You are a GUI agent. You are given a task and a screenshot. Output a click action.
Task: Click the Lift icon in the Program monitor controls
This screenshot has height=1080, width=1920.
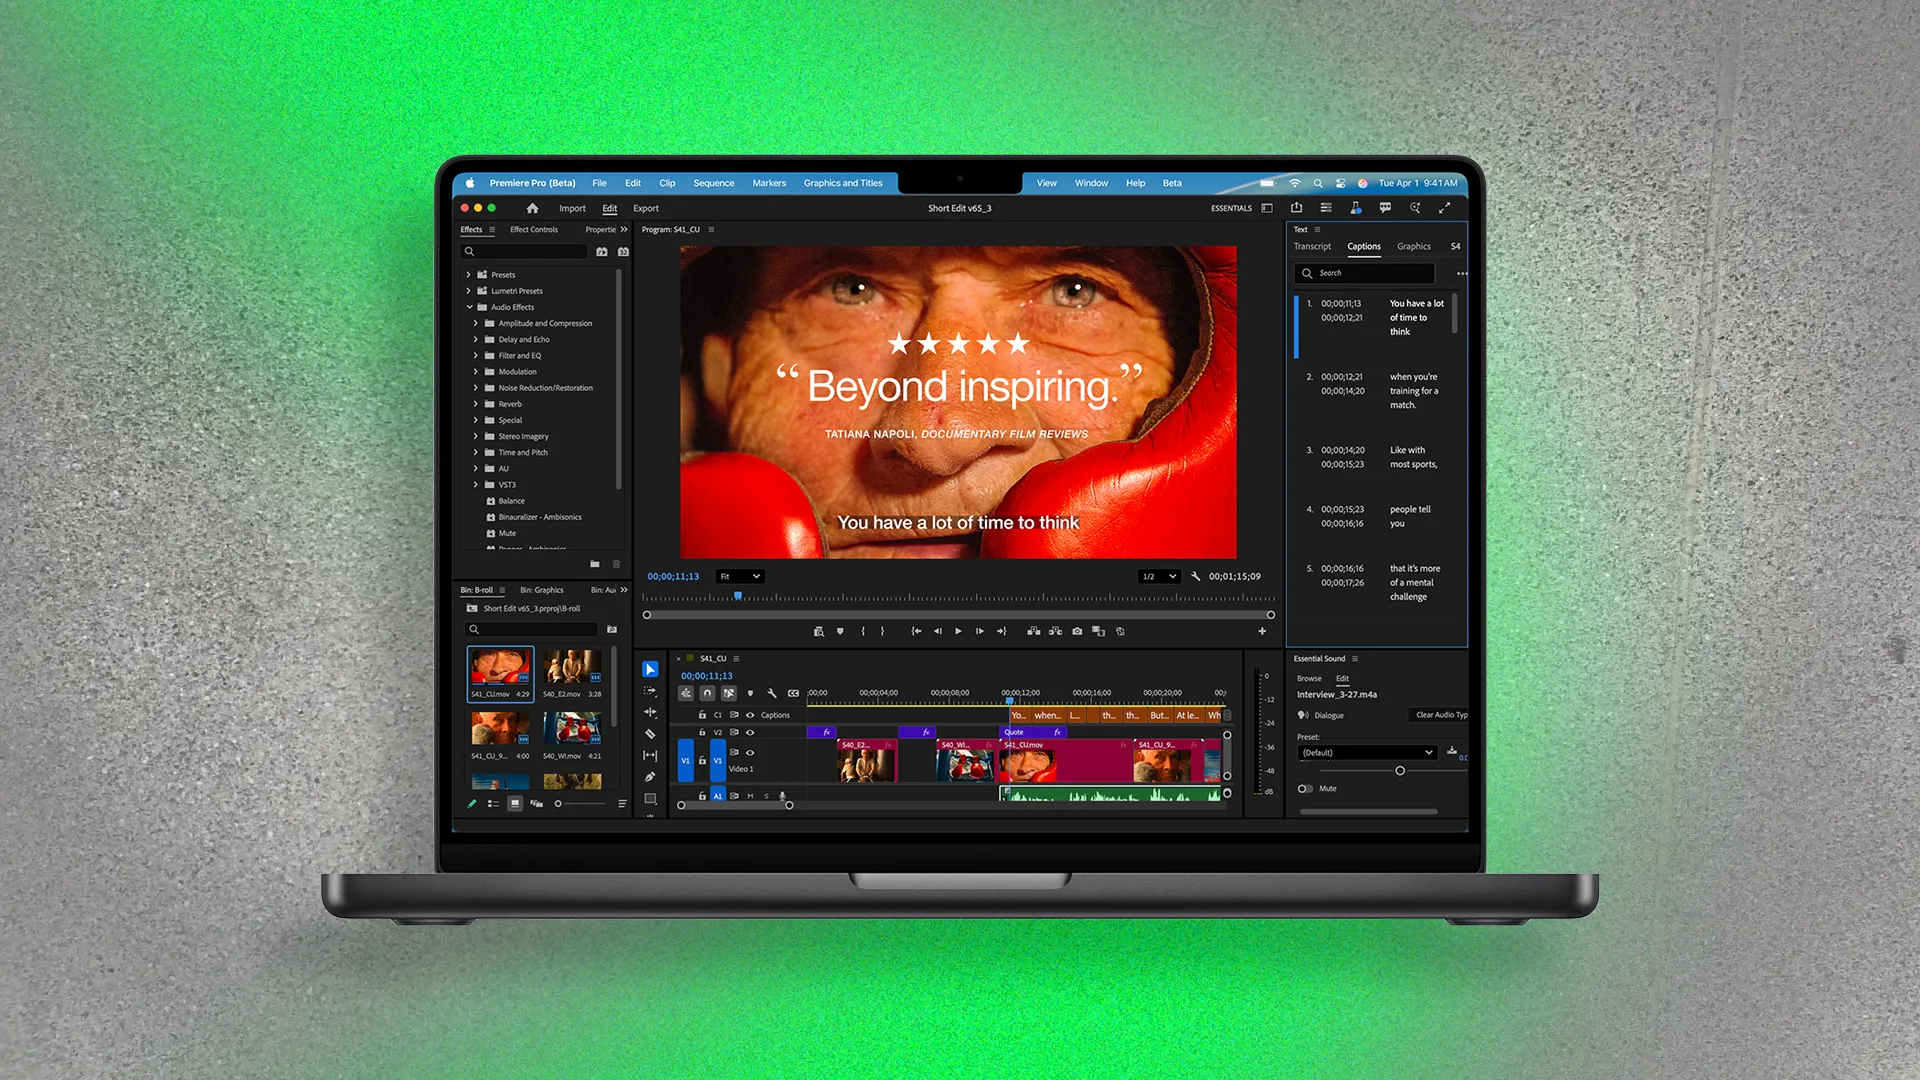pos(1033,631)
